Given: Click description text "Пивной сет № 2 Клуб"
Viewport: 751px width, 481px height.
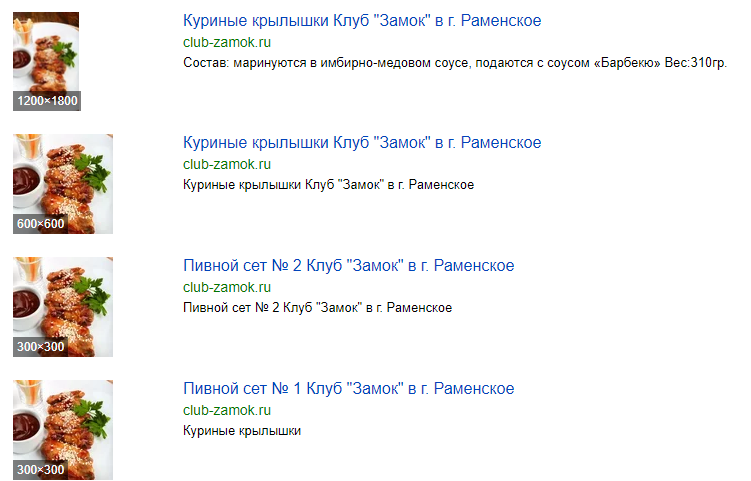Looking at the screenshot, I should pyautogui.click(x=317, y=308).
